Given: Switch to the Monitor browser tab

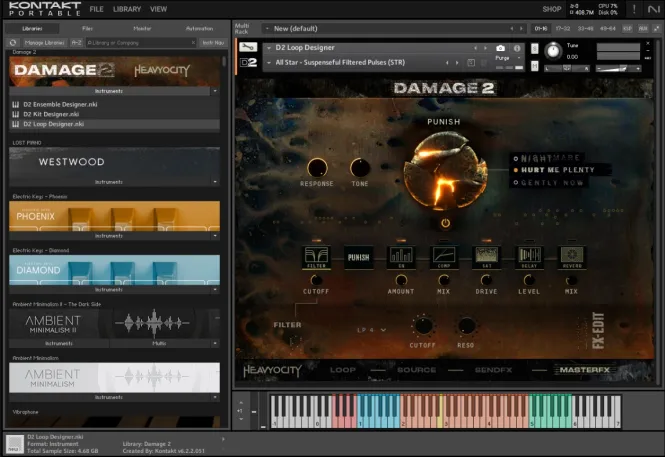Looking at the screenshot, I should tap(142, 28).
